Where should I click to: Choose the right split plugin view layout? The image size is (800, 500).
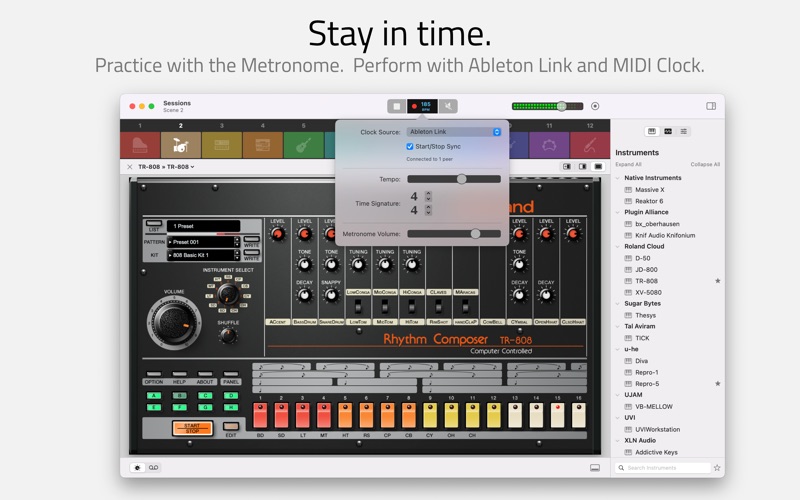[583, 167]
